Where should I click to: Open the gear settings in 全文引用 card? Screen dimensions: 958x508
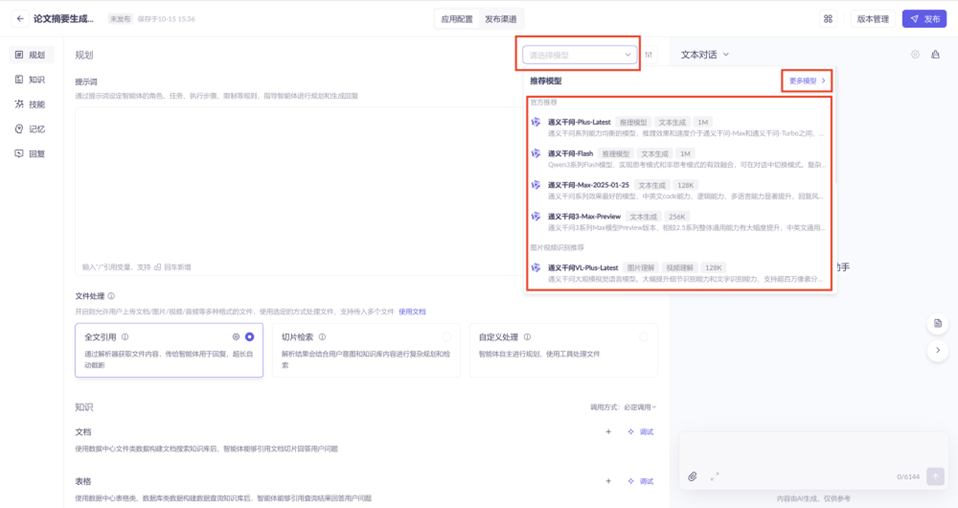pos(236,337)
